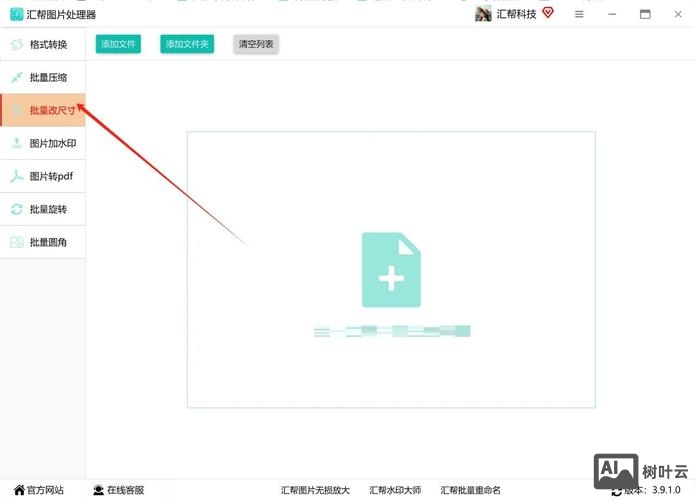Click the home icon beside 官方网站
The width and height of the screenshot is (696, 500).
click(19, 490)
